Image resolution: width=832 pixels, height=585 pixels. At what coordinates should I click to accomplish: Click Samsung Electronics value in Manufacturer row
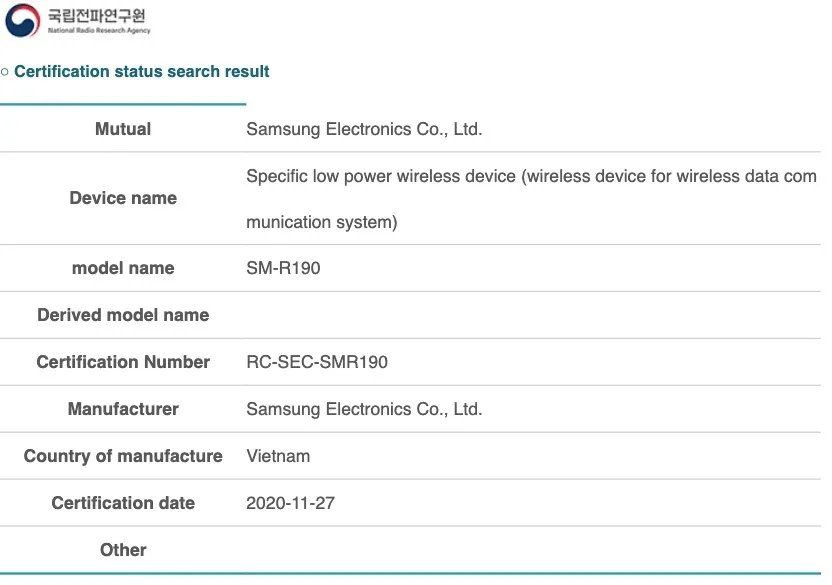(364, 409)
